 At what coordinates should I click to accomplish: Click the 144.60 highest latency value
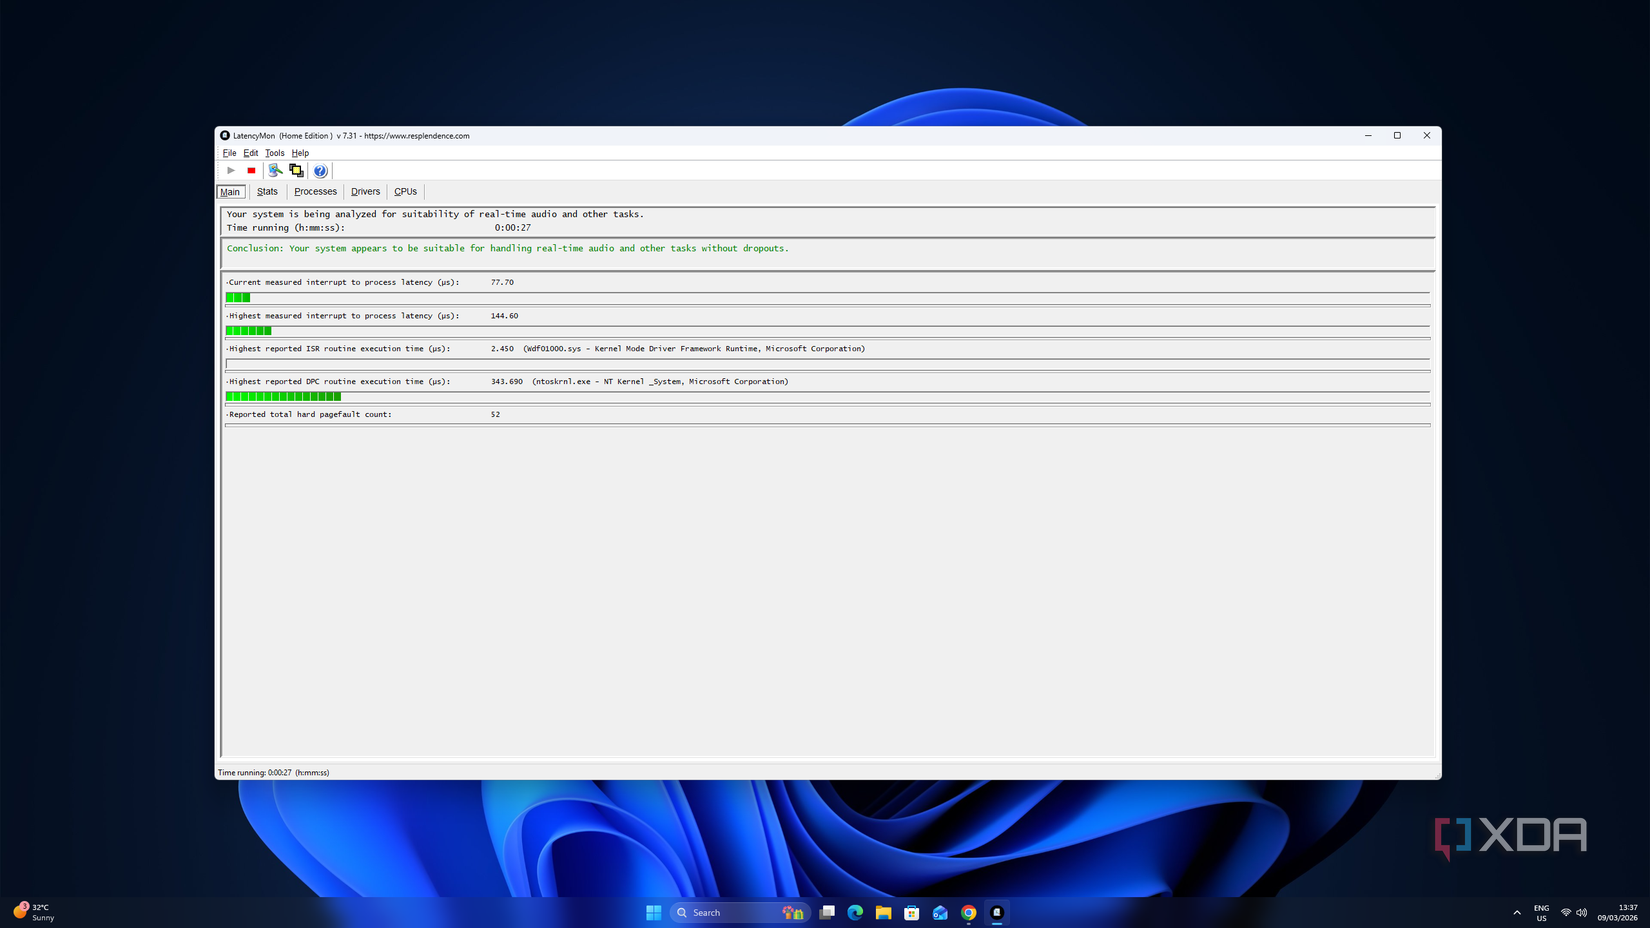504,316
